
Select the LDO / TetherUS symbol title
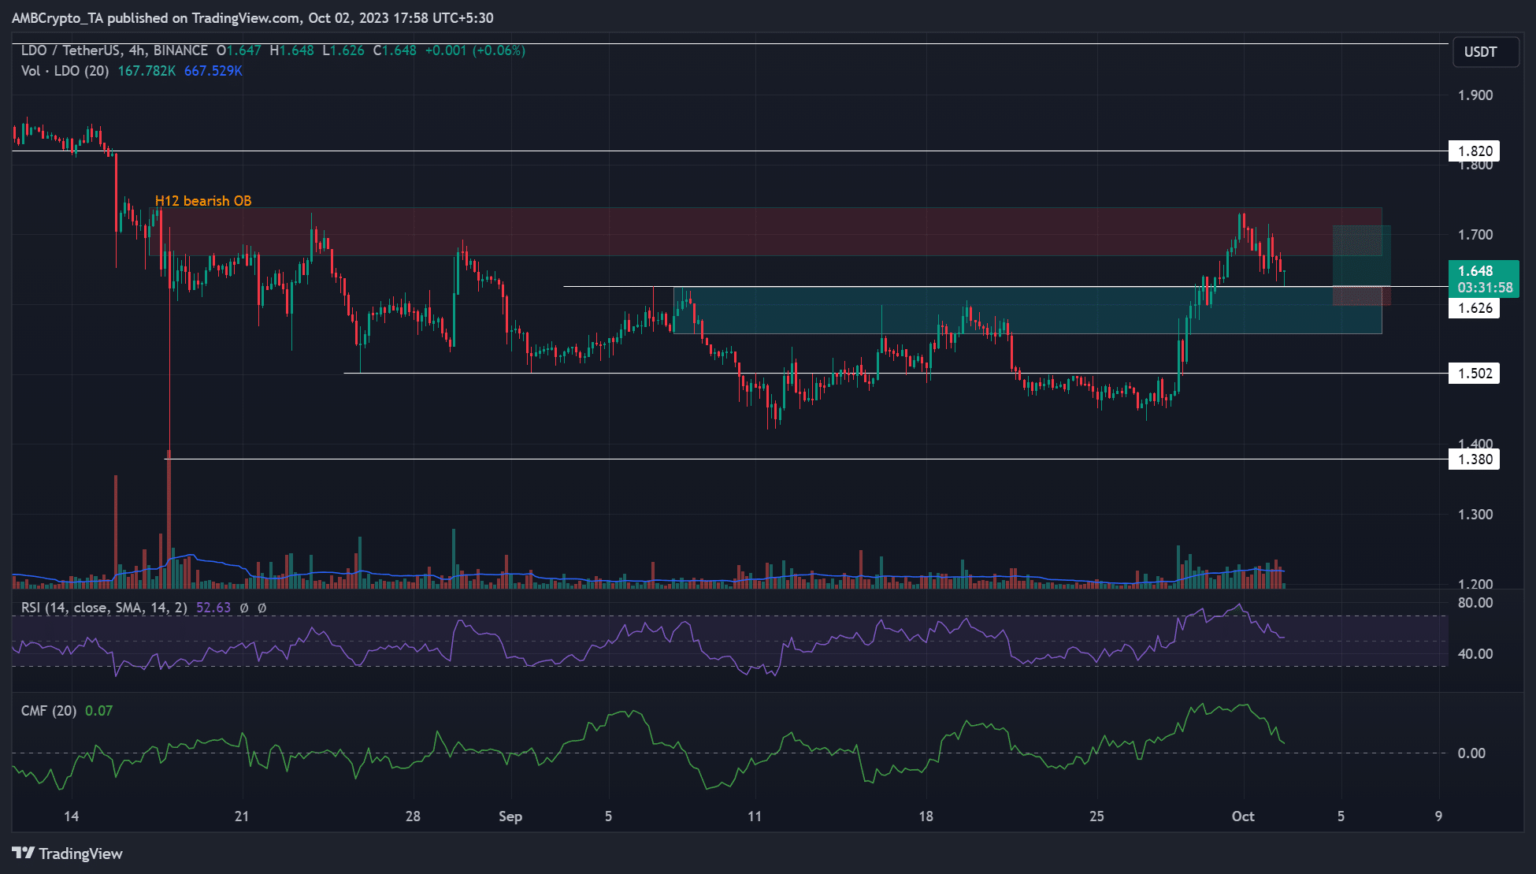point(114,50)
